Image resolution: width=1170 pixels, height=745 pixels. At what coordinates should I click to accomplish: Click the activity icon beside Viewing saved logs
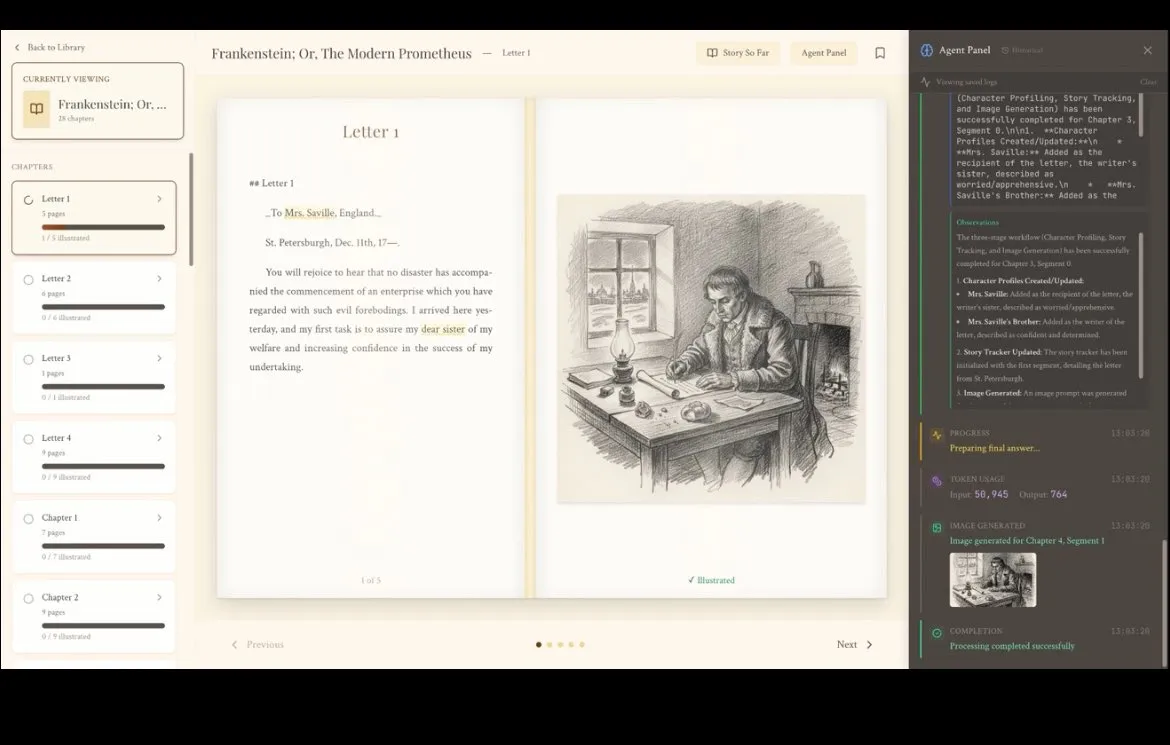pos(925,82)
